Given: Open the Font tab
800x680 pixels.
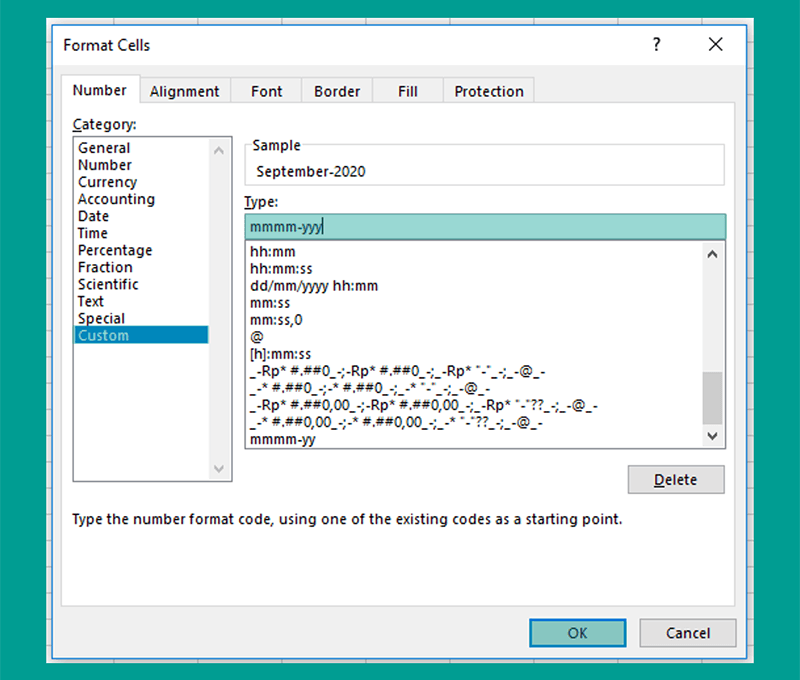Looking at the screenshot, I should tap(266, 91).
